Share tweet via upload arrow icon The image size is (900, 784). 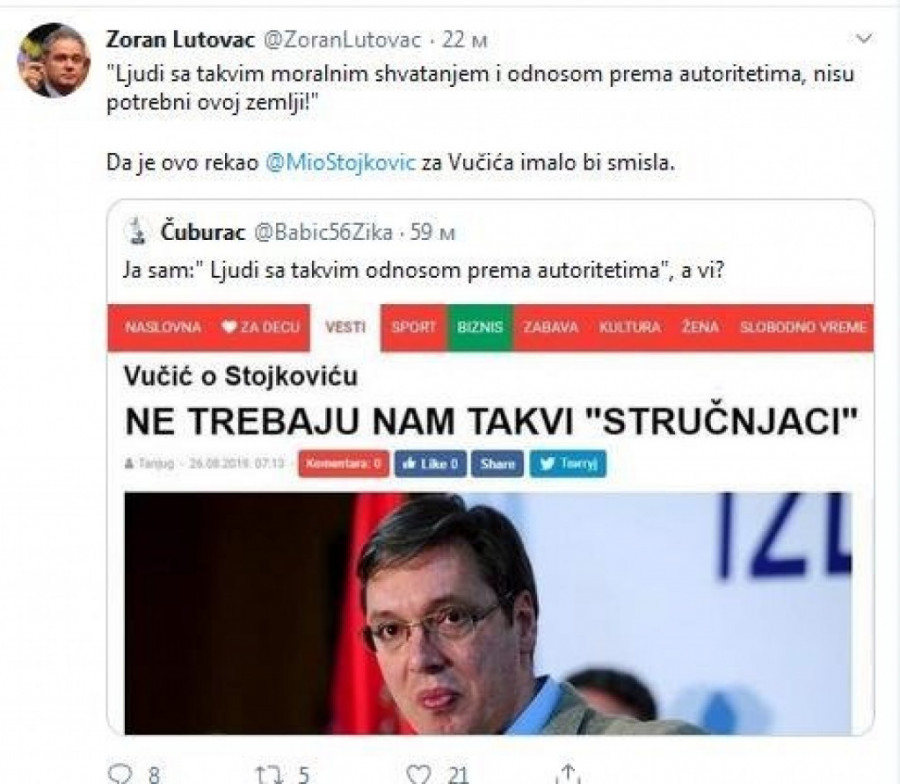click(x=568, y=774)
